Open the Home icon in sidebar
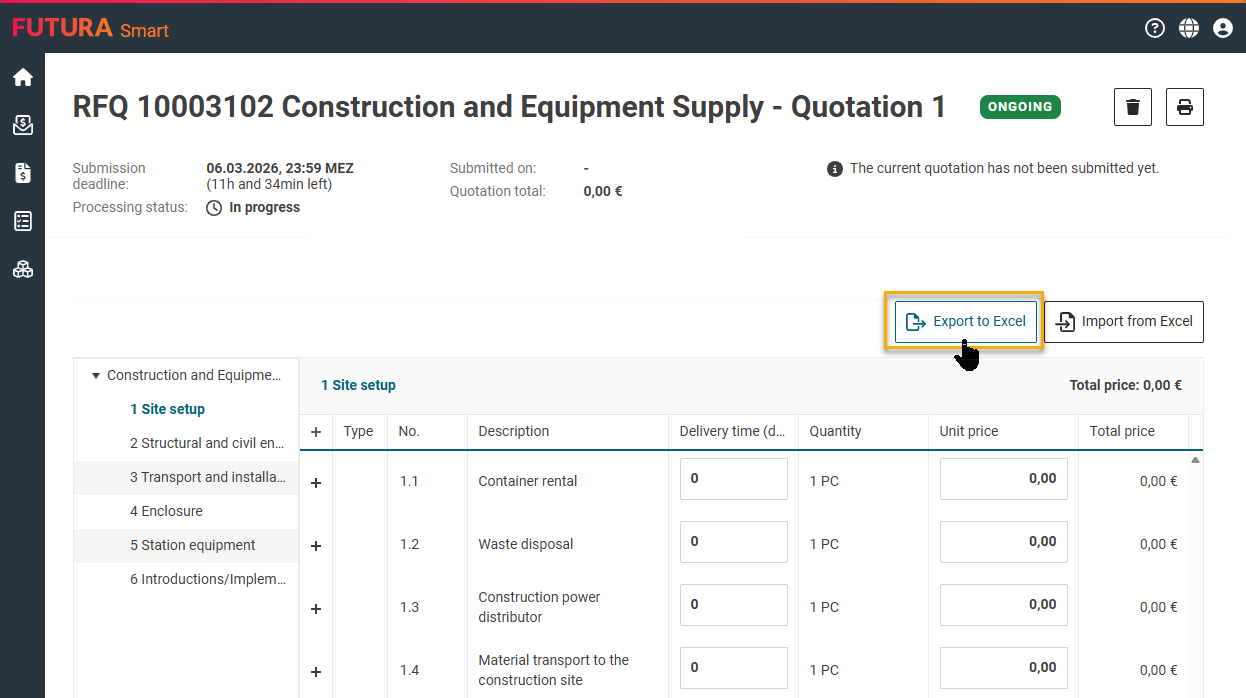Screen dimensions: 1246x698 point(22,78)
